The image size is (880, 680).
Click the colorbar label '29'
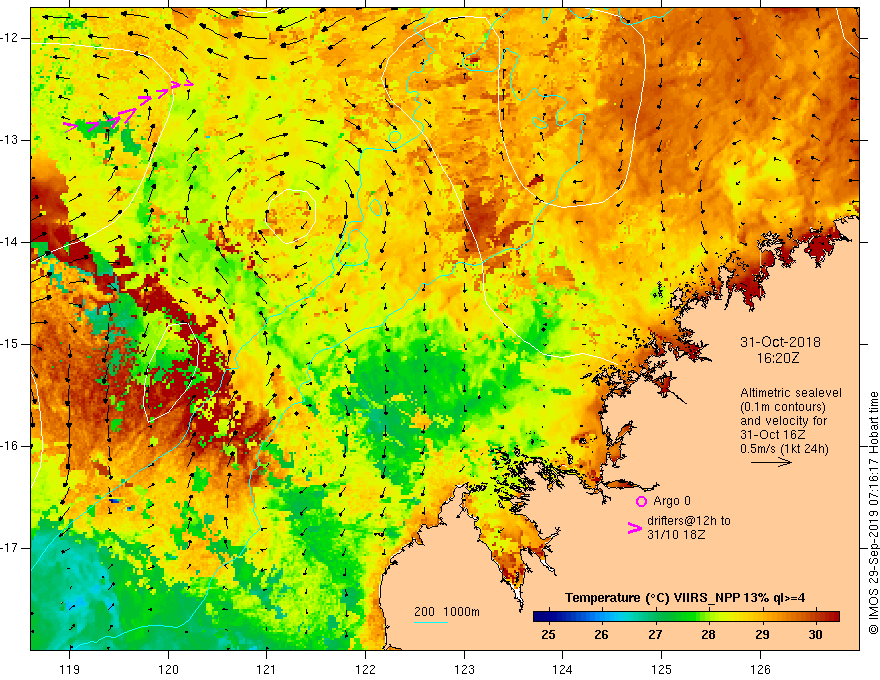pyautogui.click(x=762, y=635)
